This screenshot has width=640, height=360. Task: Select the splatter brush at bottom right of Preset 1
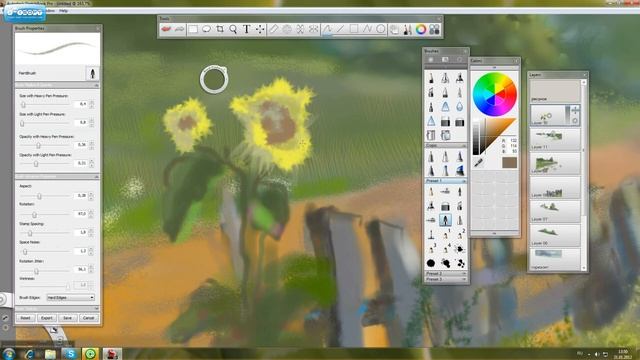coord(460,263)
